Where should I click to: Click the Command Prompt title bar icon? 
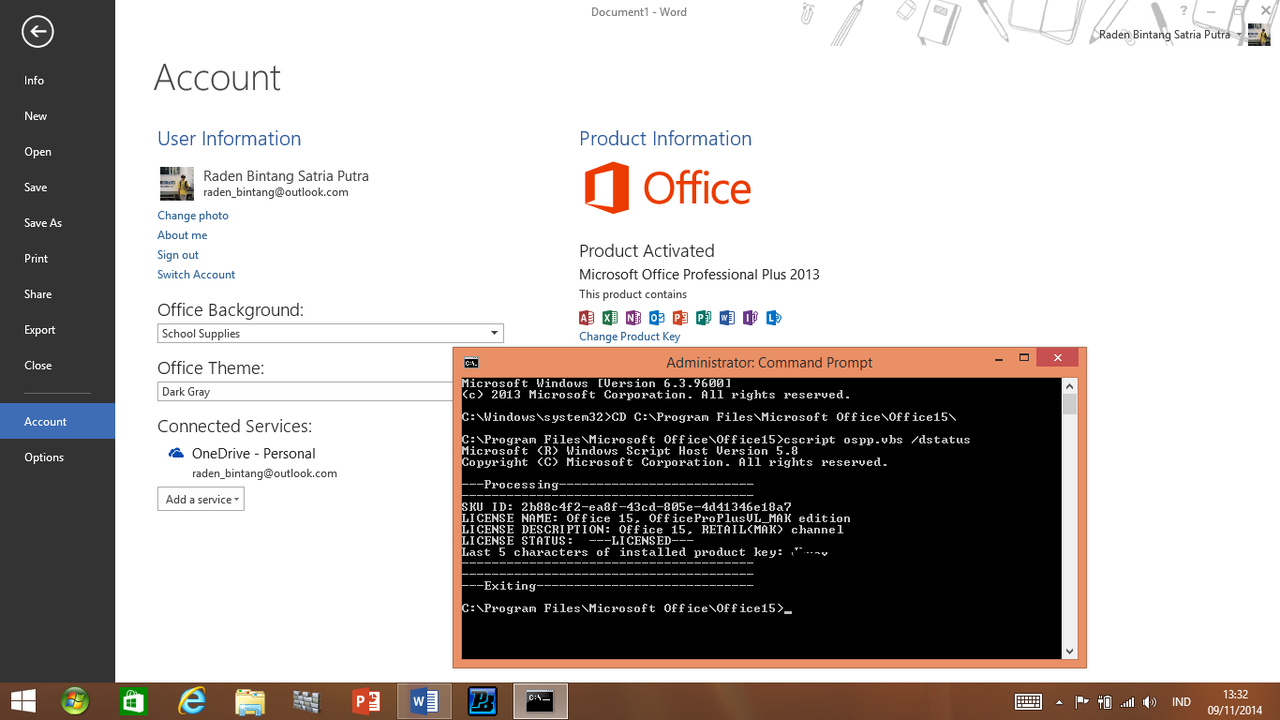coord(471,362)
